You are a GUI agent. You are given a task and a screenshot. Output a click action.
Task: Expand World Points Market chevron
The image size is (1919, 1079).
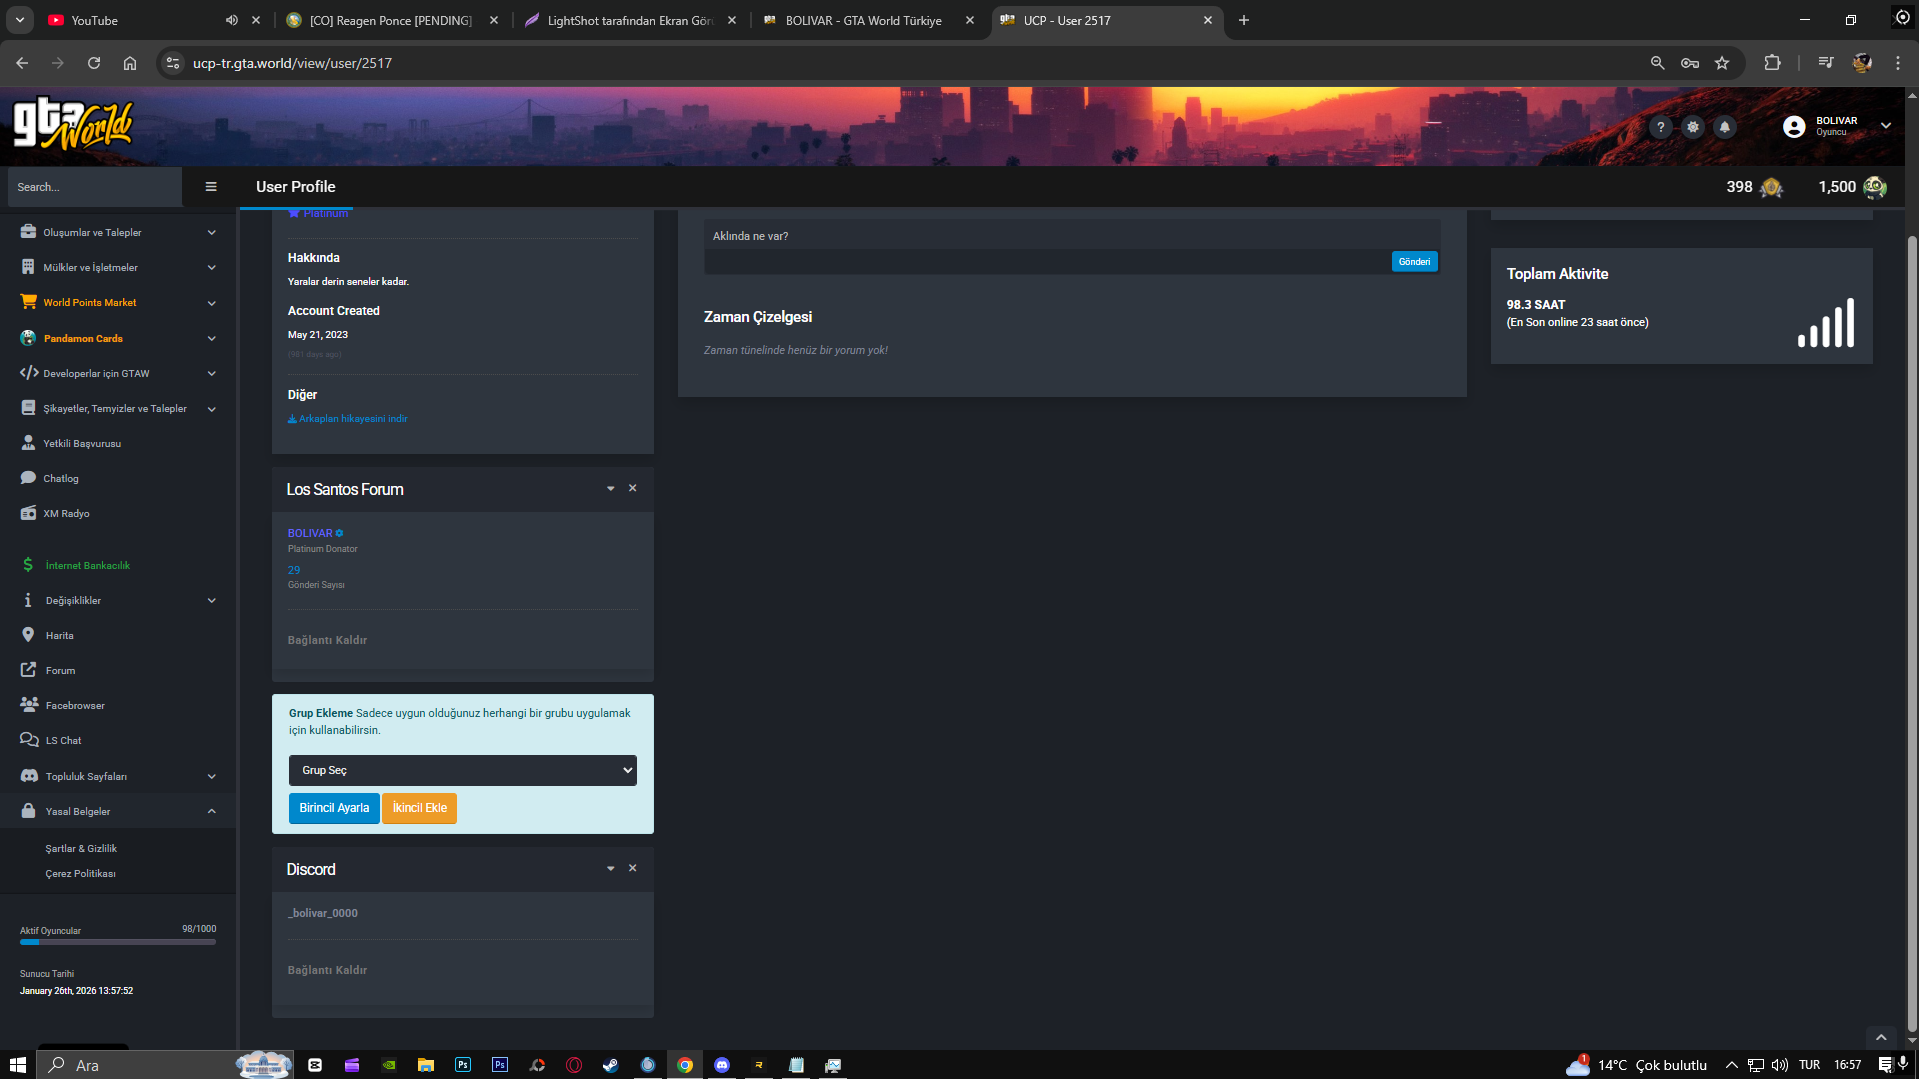click(x=211, y=303)
